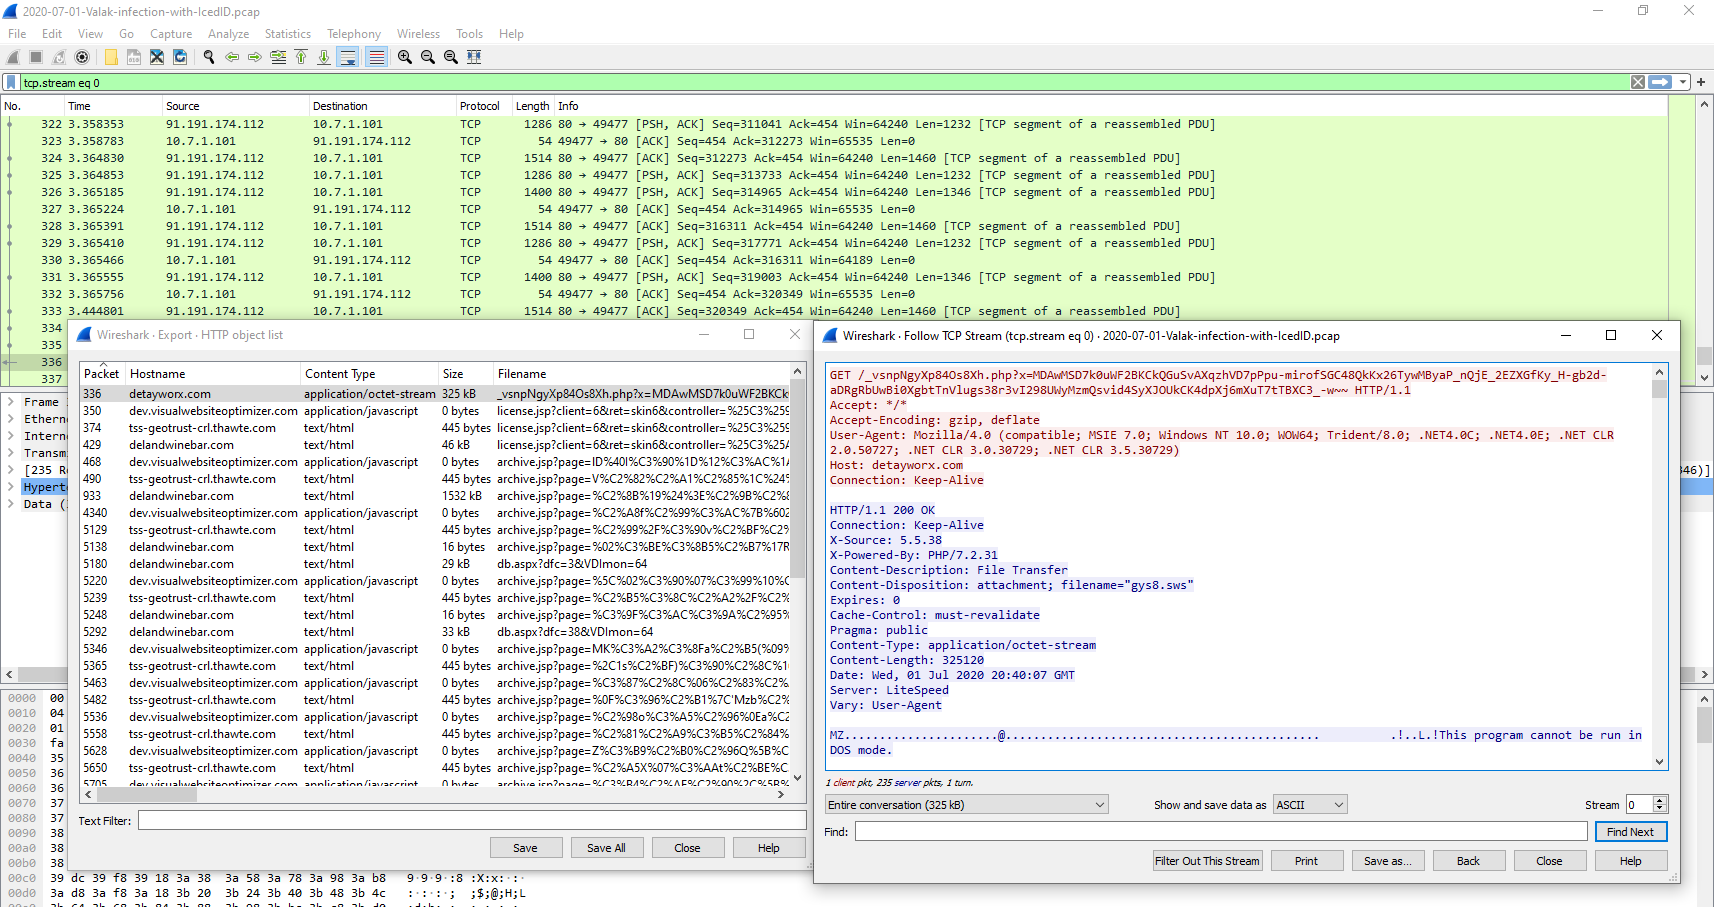Open the Analyze menu

click(228, 34)
